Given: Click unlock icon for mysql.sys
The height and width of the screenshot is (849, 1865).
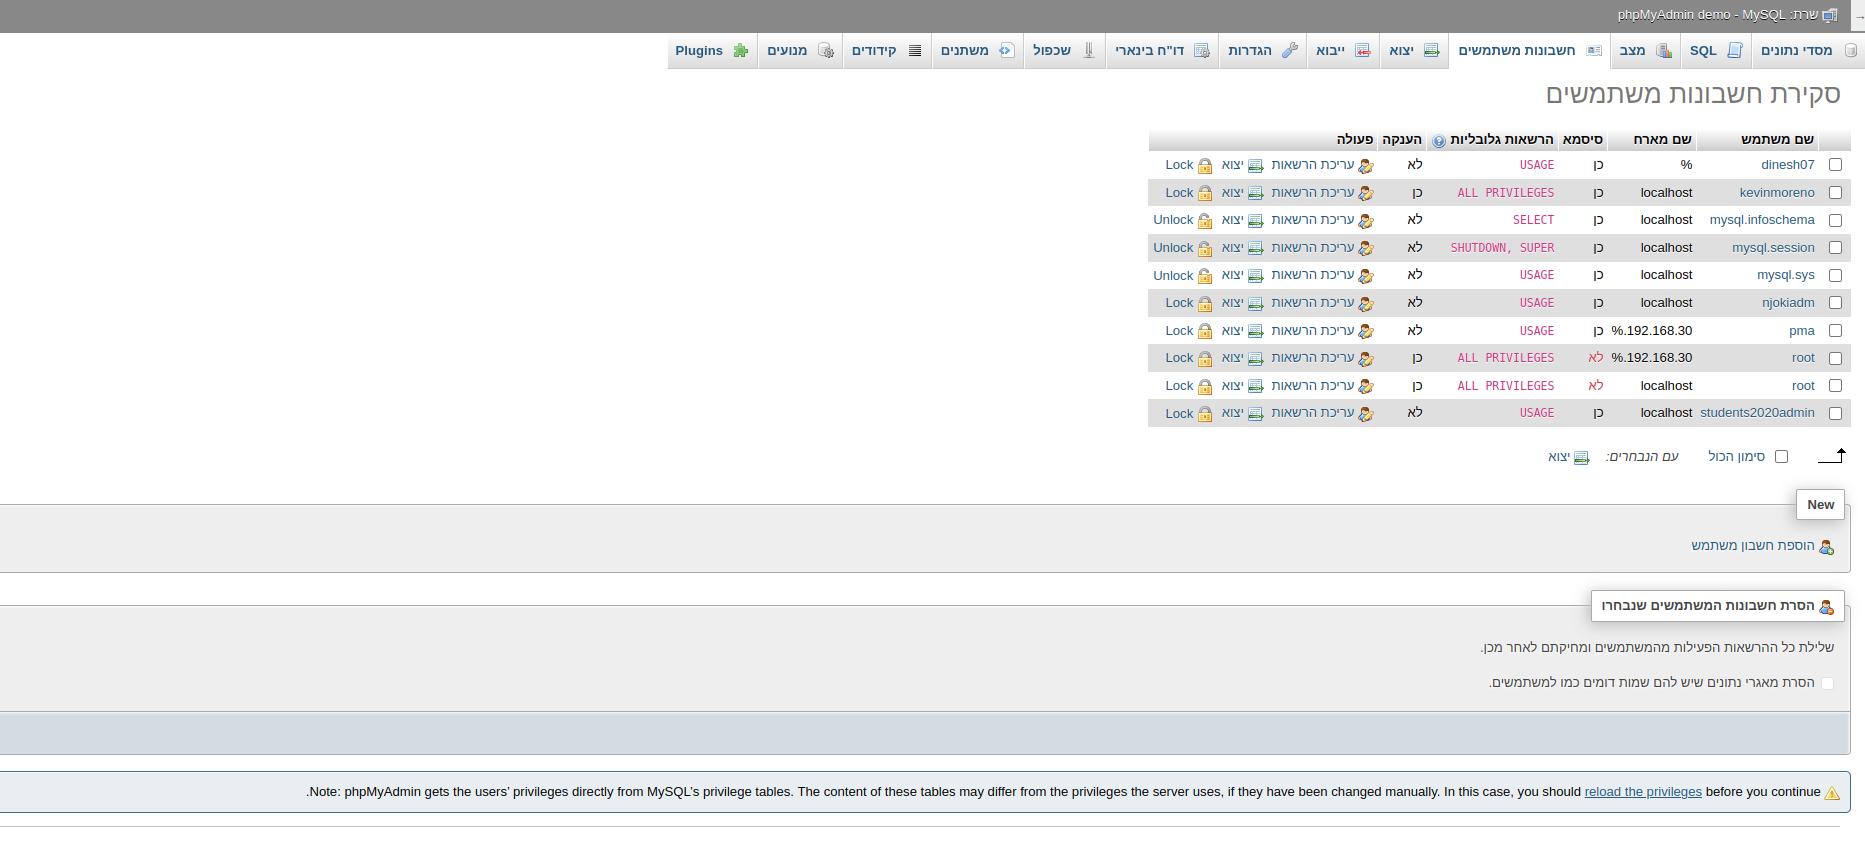Looking at the screenshot, I should pos(1205,276).
